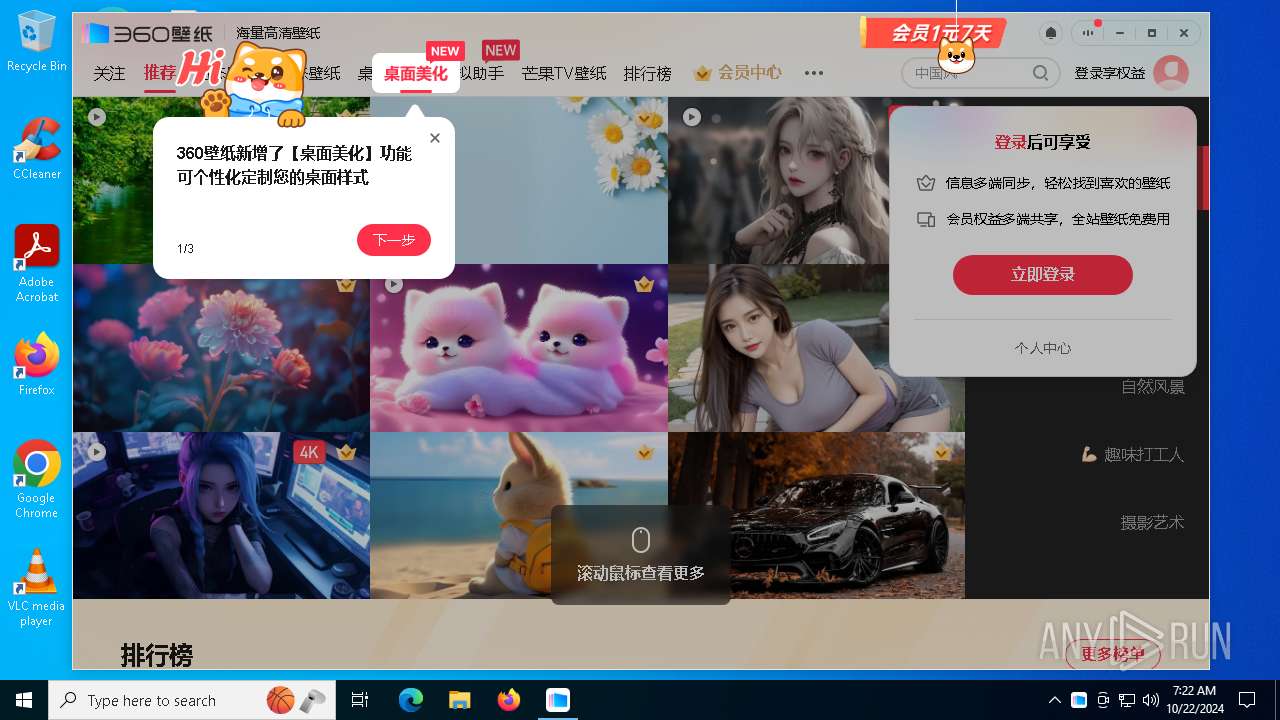Open the 芒果TV壁纸 tab
This screenshot has height=720, width=1280.
[564, 73]
